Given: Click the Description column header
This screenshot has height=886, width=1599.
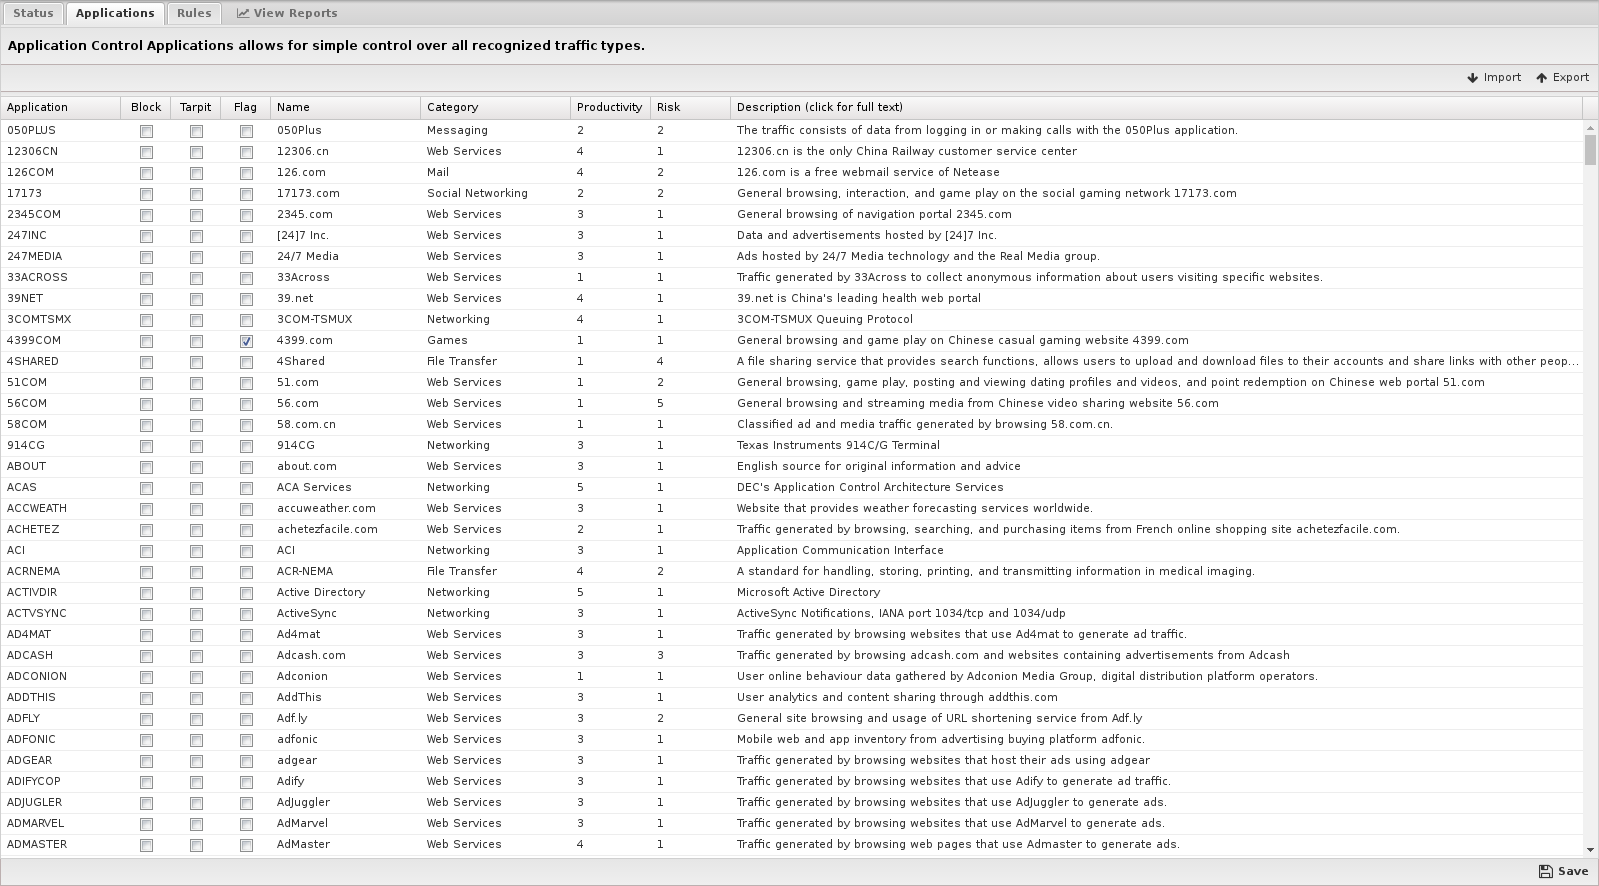Looking at the screenshot, I should 1156,107.
